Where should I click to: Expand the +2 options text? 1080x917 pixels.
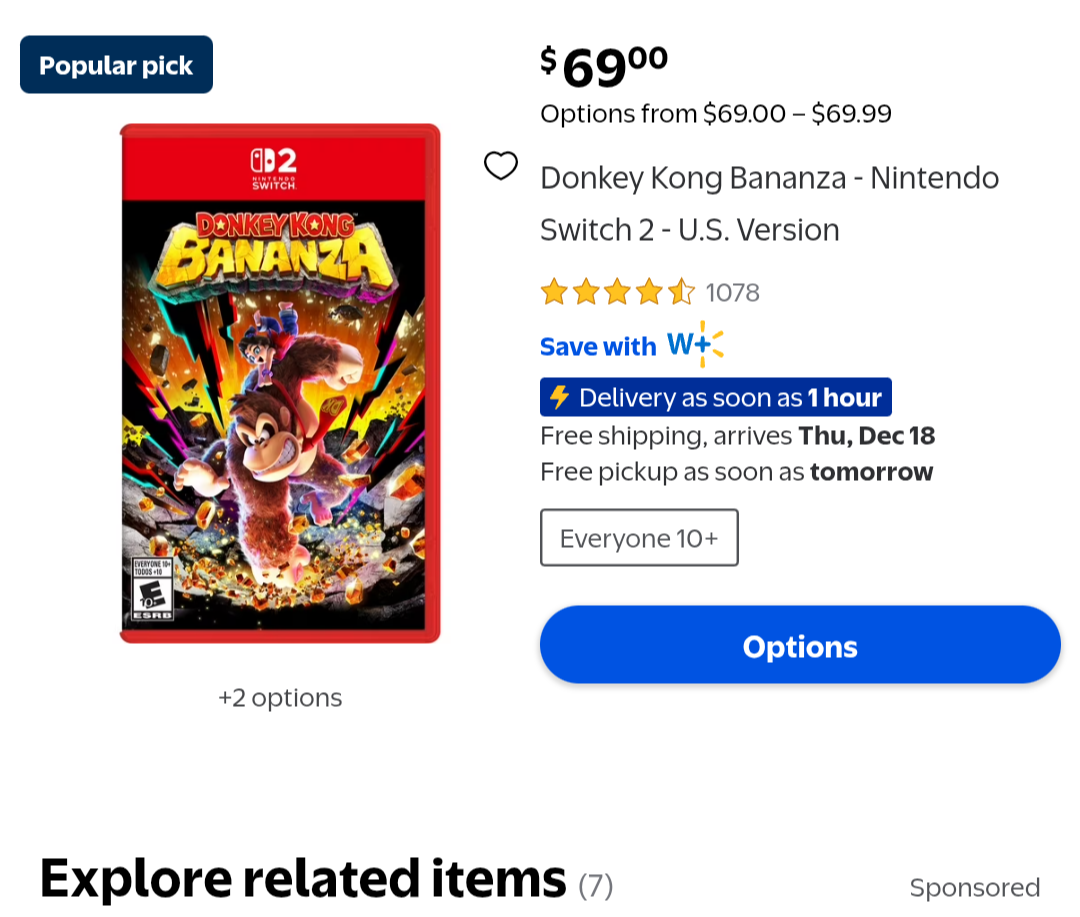tap(280, 697)
